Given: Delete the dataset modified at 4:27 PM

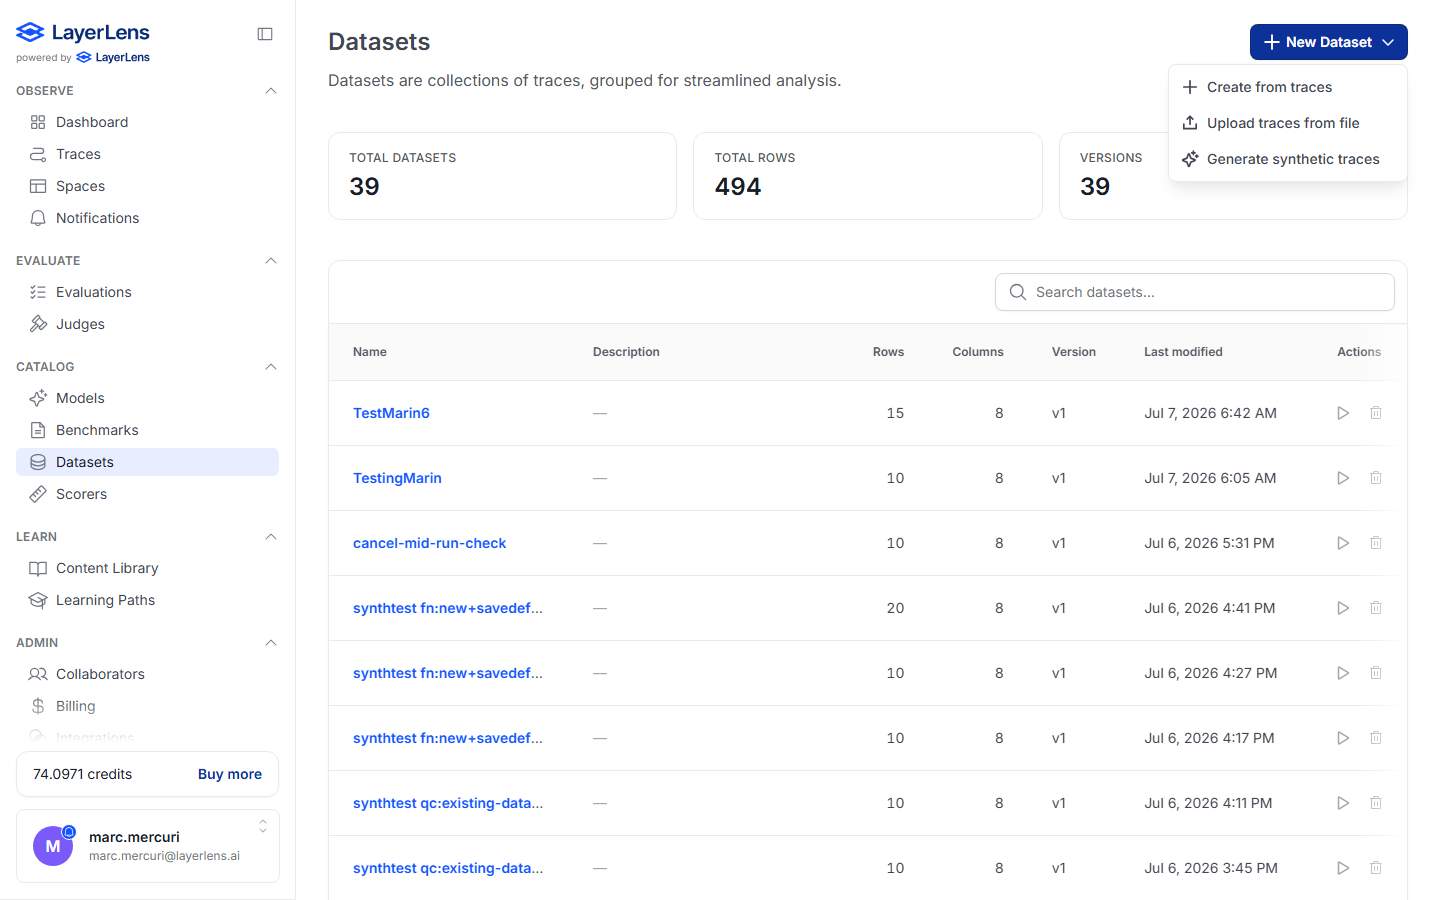Looking at the screenshot, I should click(x=1376, y=673).
